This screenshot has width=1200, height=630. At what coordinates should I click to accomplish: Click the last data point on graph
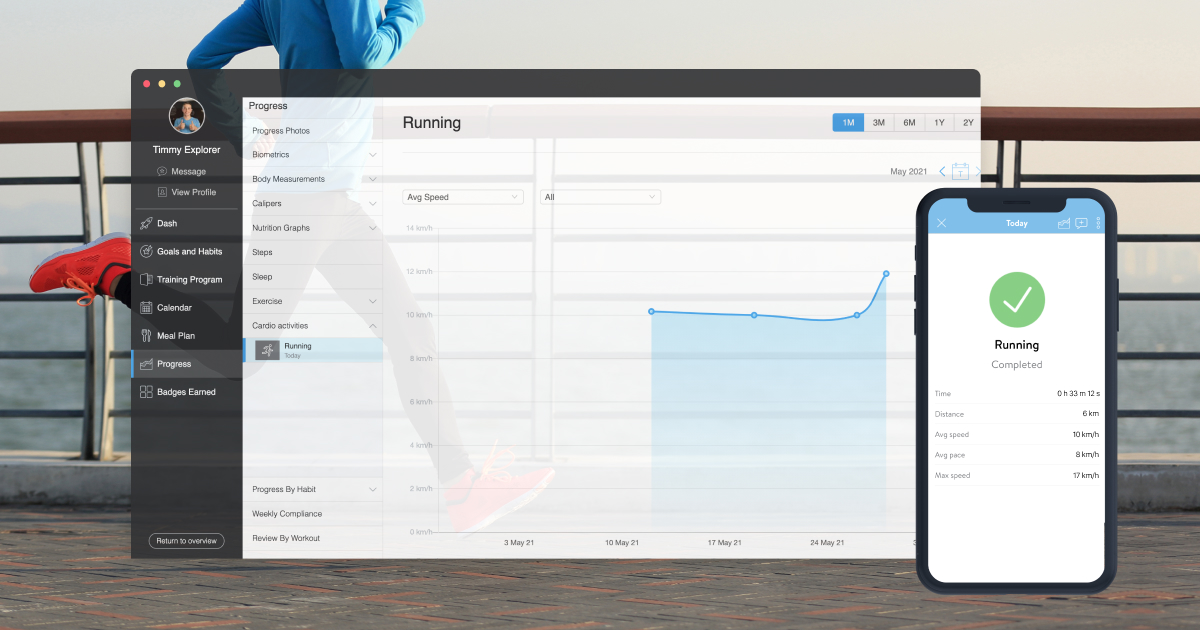tap(886, 274)
